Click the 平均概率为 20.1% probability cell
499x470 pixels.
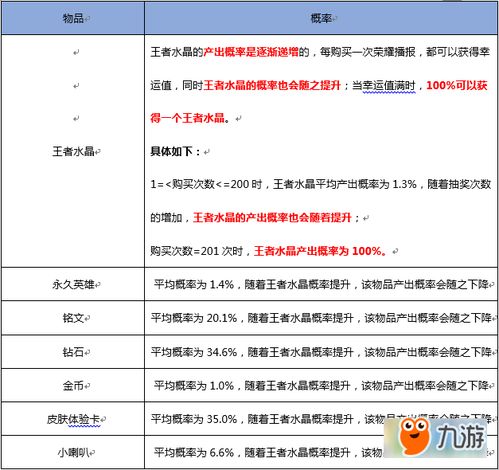pyautogui.click(x=321, y=318)
